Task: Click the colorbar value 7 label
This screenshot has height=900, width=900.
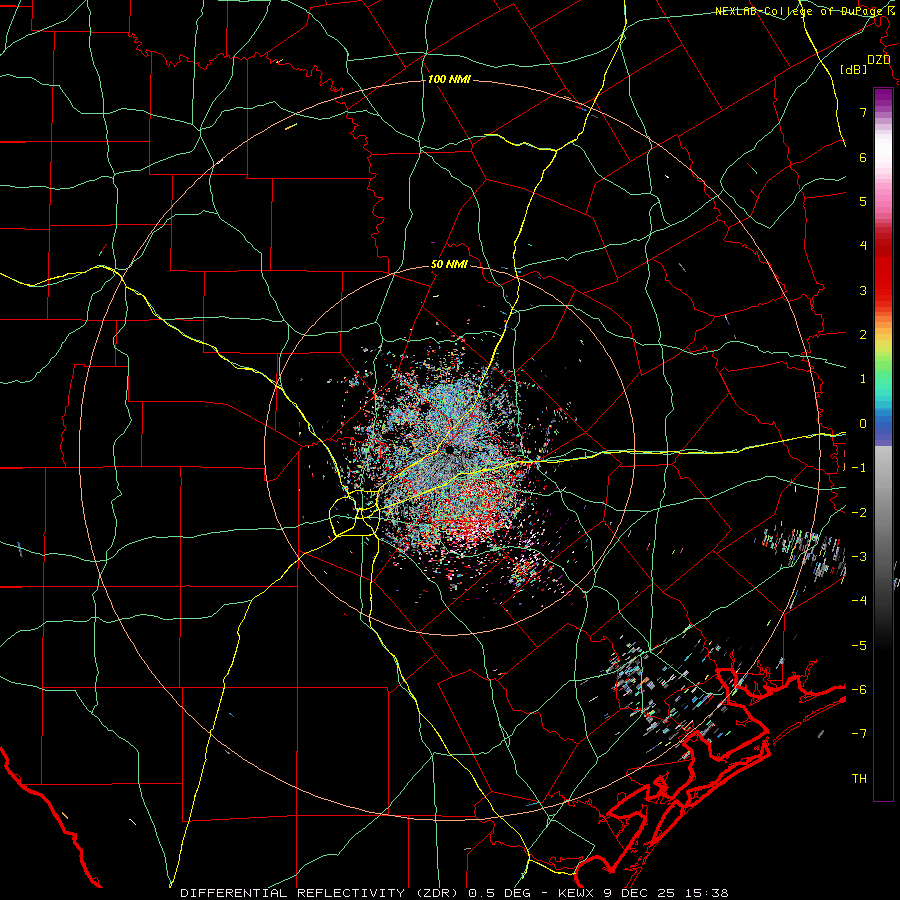Action: 863,112
